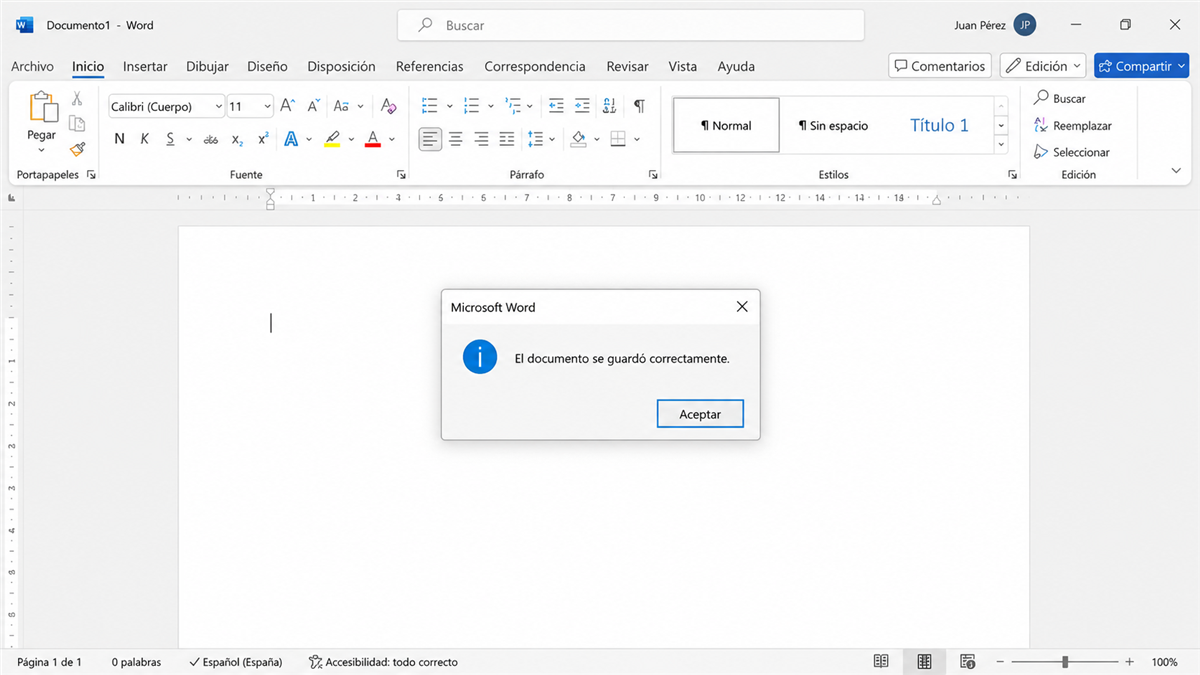Center align the text
The height and width of the screenshot is (675, 1200).
tap(456, 139)
